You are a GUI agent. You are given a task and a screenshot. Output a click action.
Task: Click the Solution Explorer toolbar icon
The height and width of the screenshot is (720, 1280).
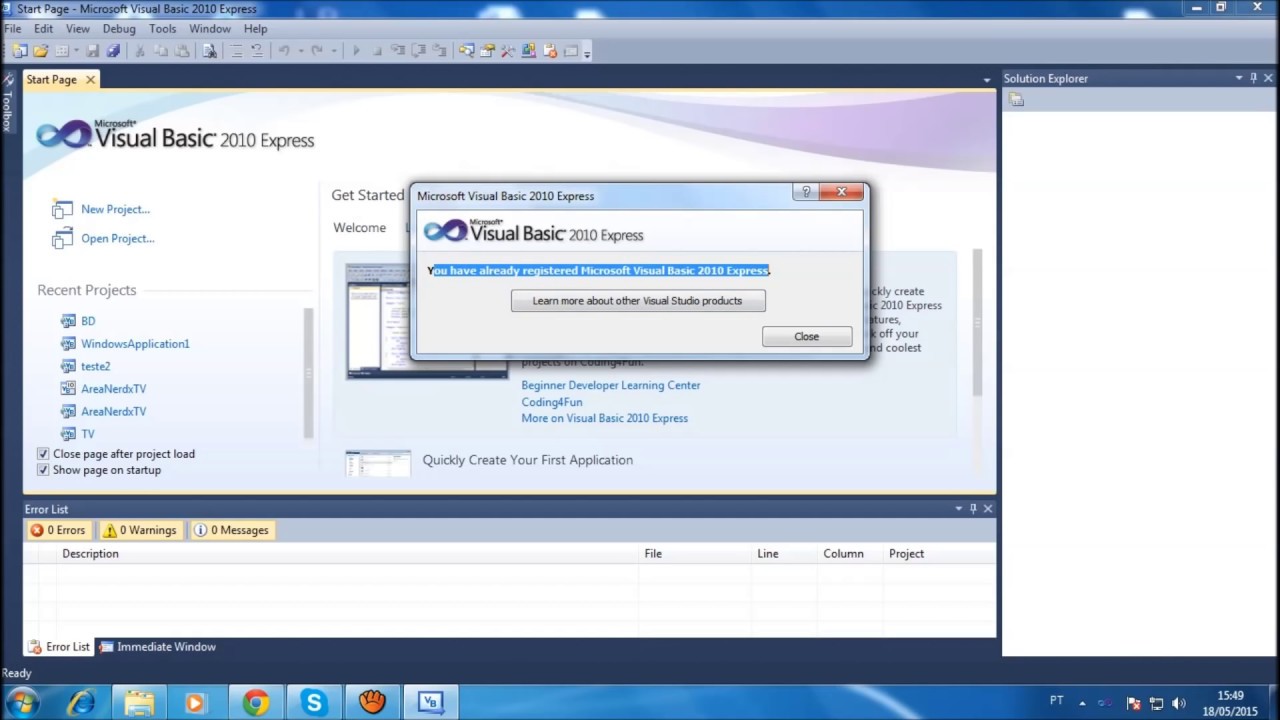pos(466,51)
